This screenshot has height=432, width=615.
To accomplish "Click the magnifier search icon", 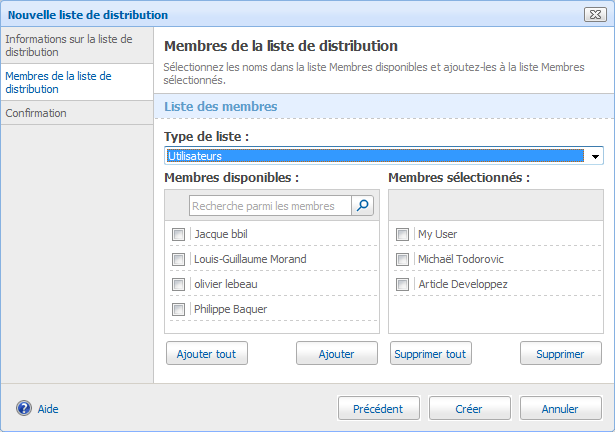I will point(362,206).
